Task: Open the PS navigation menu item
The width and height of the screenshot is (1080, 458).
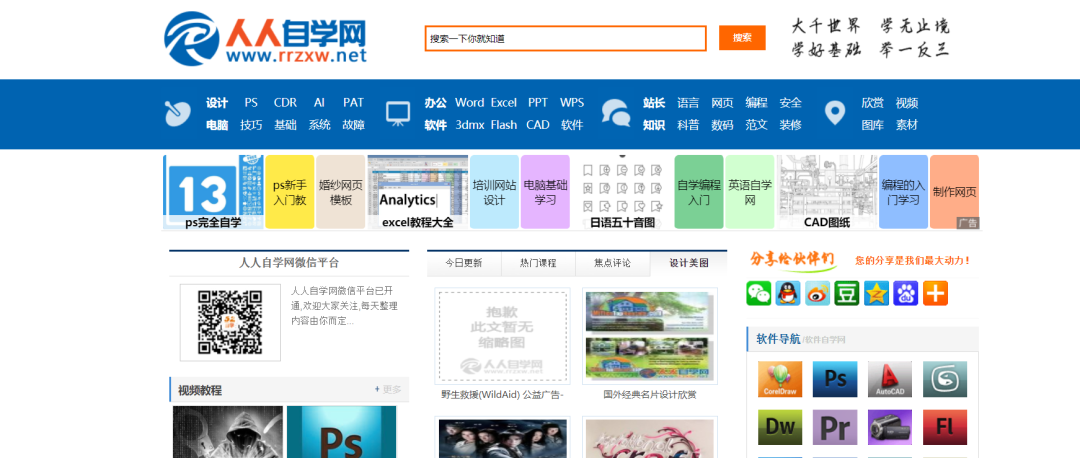Action: coord(251,103)
